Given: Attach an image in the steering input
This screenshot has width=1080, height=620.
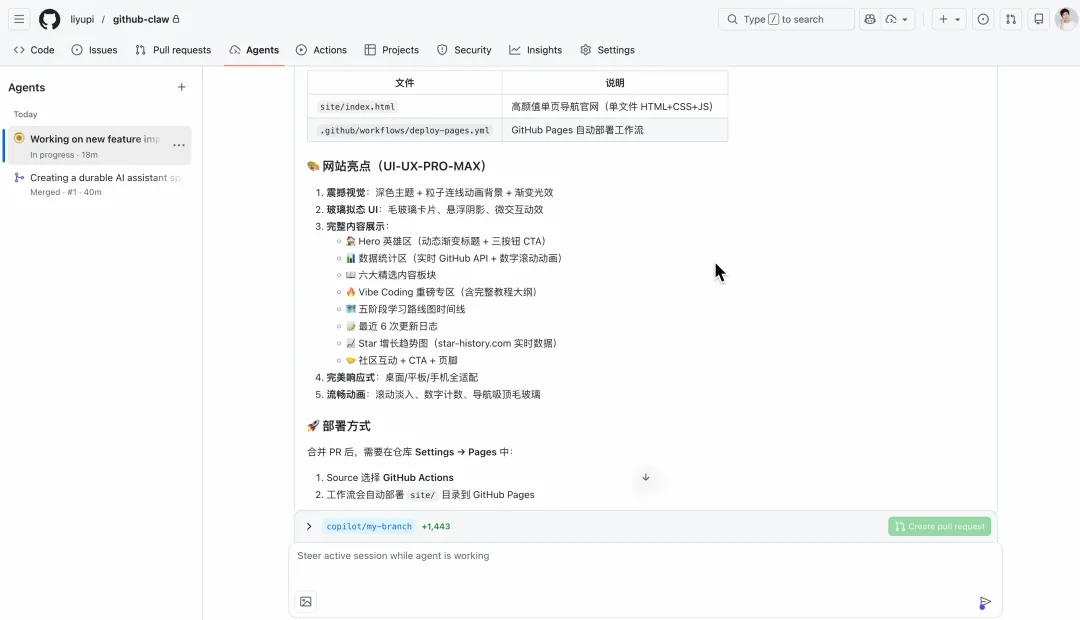Looking at the screenshot, I should click(305, 602).
